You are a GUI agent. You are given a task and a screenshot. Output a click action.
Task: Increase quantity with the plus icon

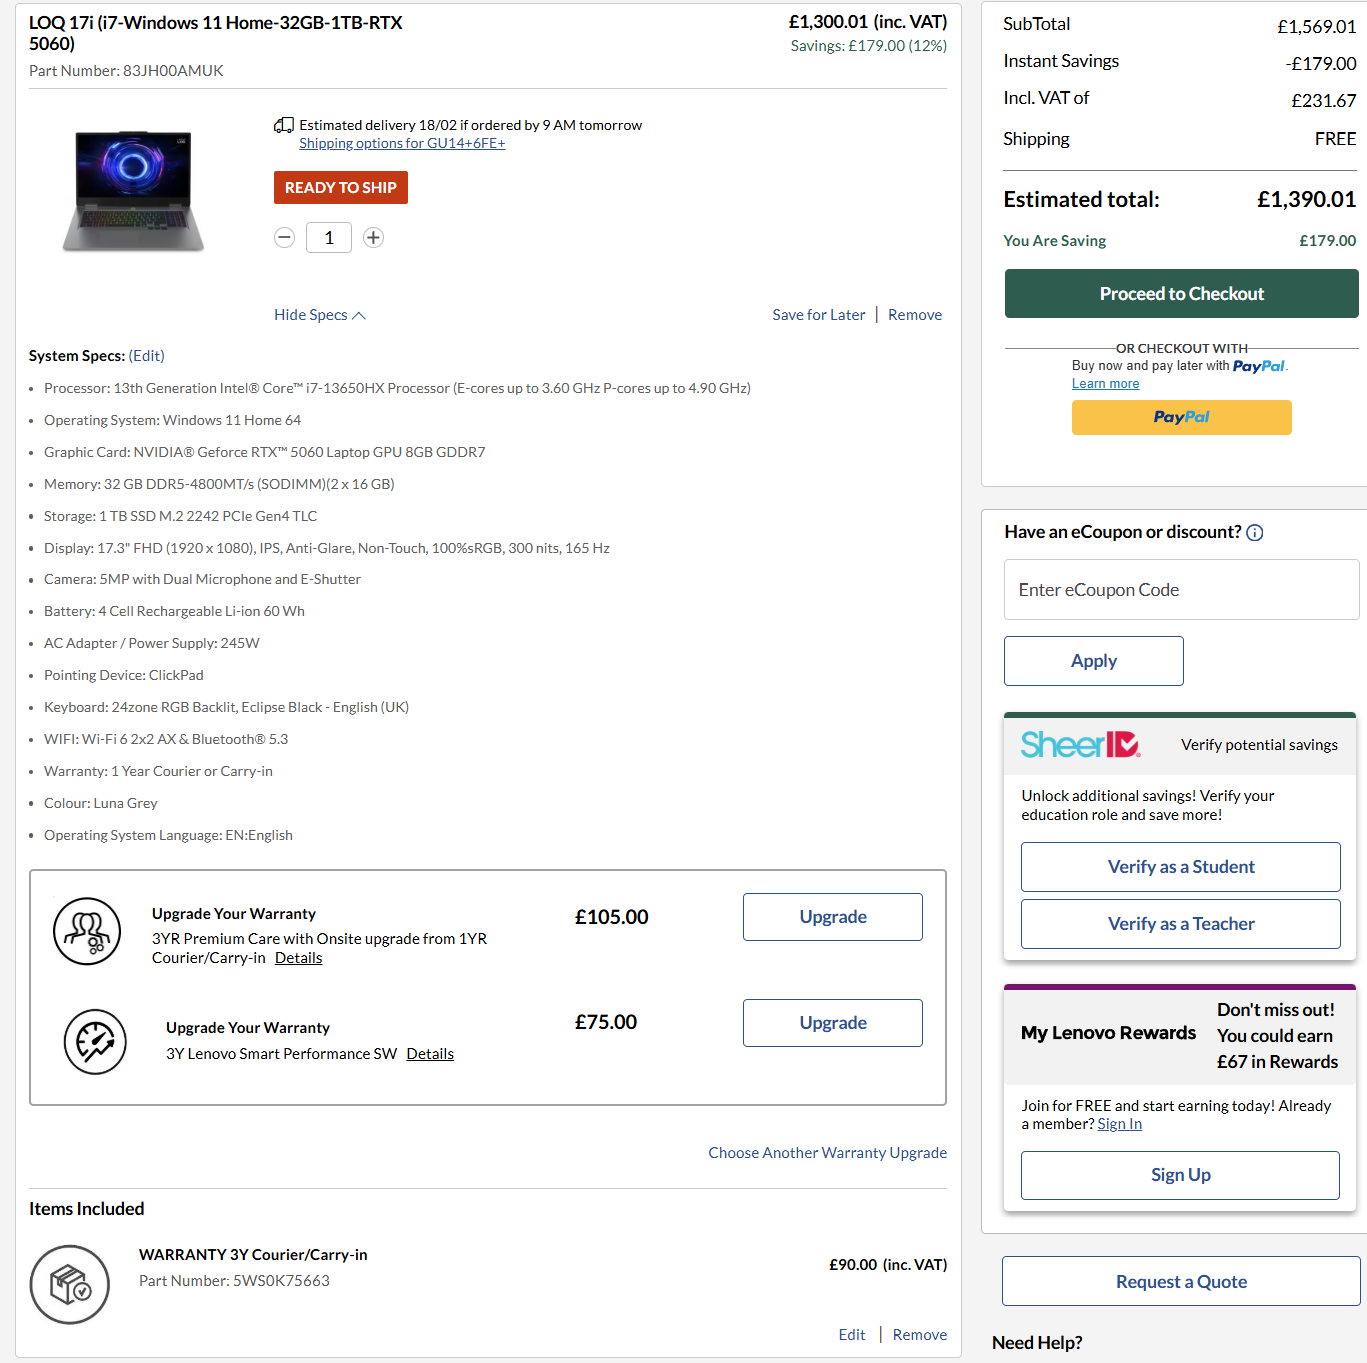click(373, 237)
